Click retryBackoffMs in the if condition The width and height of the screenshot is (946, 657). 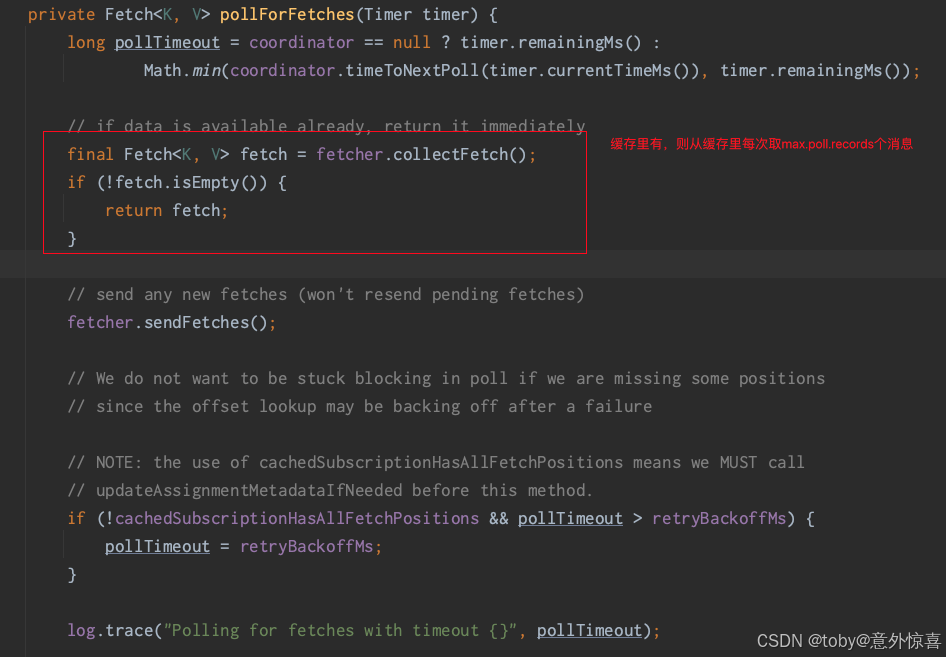click(x=719, y=519)
